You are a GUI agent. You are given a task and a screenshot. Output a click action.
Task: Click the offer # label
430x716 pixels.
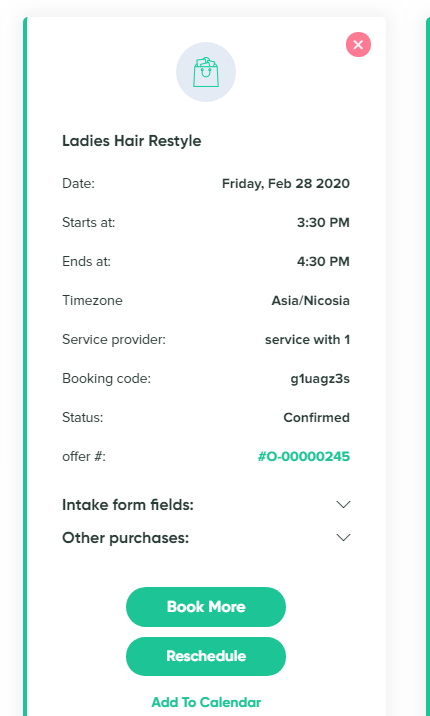pos(84,457)
